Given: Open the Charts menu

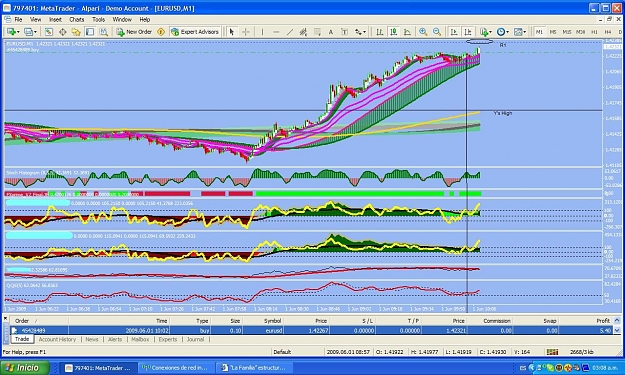Looking at the screenshot, I should pyautogui.click(x=77, y=19).
